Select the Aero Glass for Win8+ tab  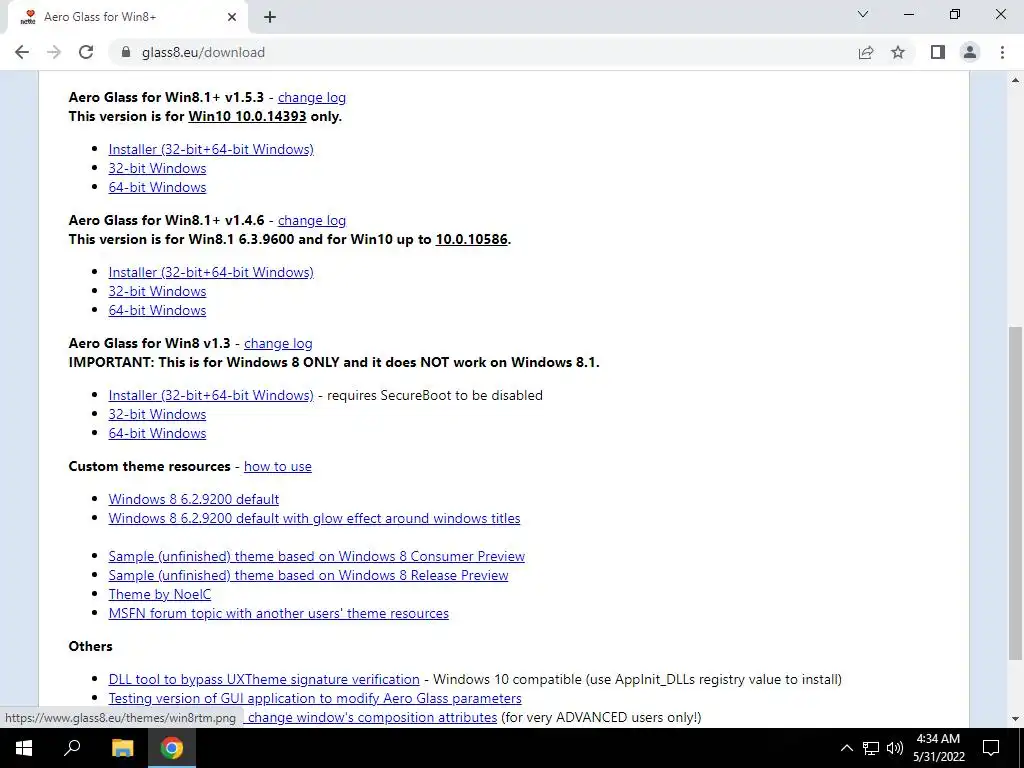click(124, 17)
